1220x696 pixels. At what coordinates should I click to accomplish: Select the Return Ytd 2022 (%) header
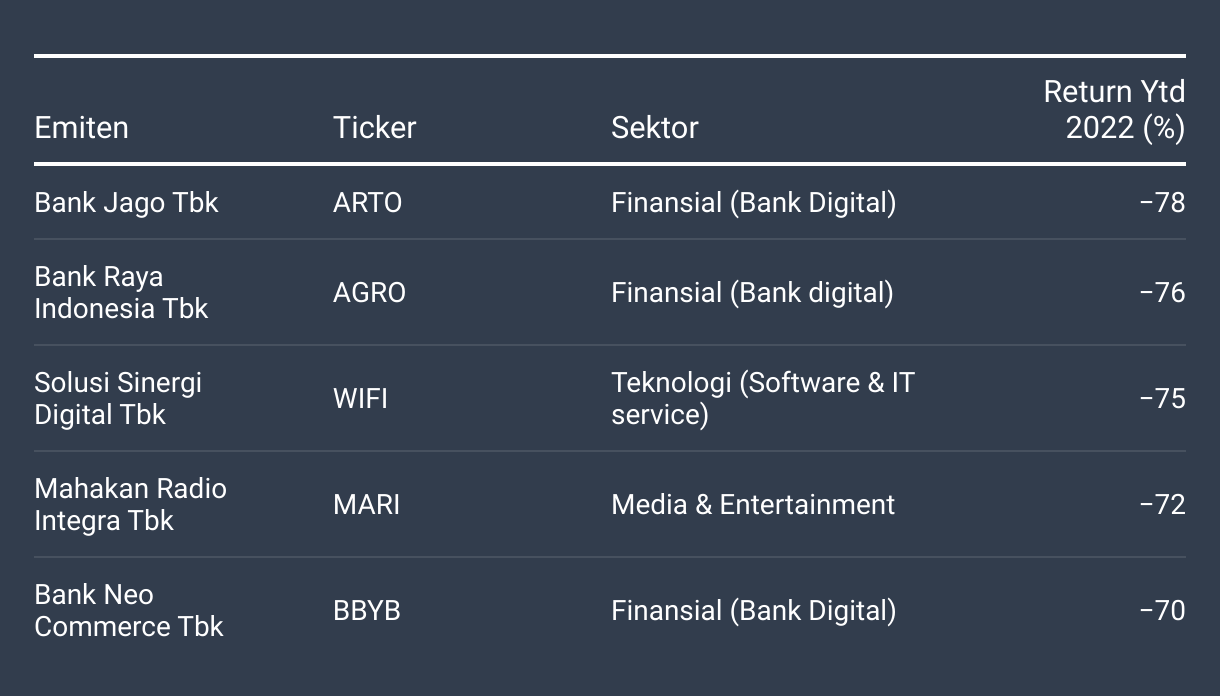pyautogui.click(x=1114, y=110)
